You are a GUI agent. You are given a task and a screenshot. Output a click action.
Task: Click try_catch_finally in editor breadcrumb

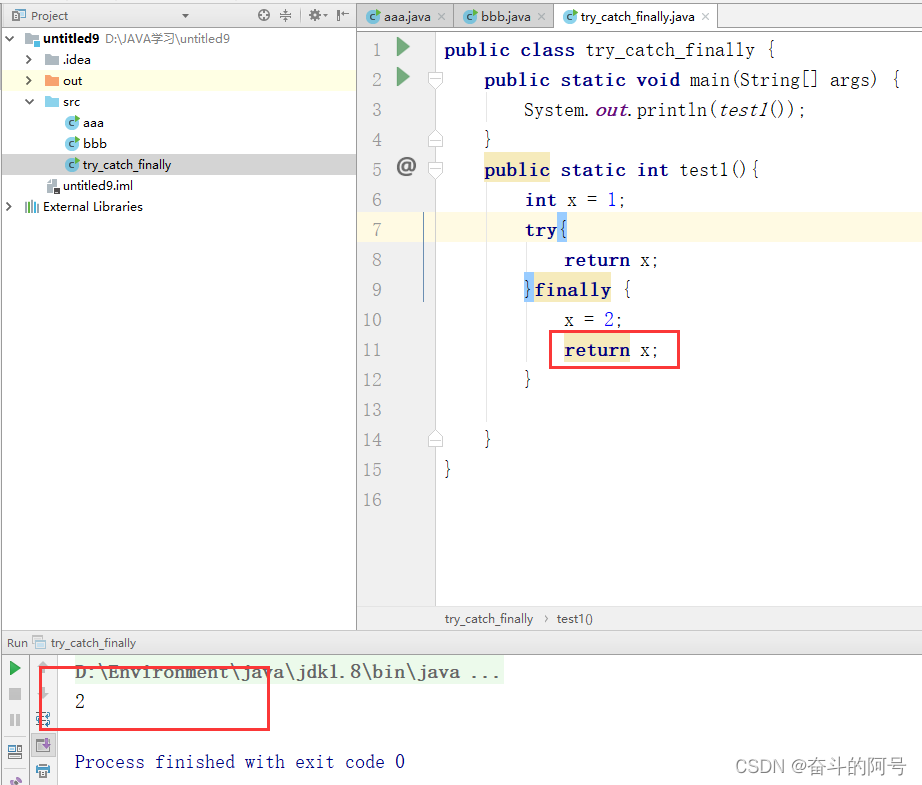[489, 619]
